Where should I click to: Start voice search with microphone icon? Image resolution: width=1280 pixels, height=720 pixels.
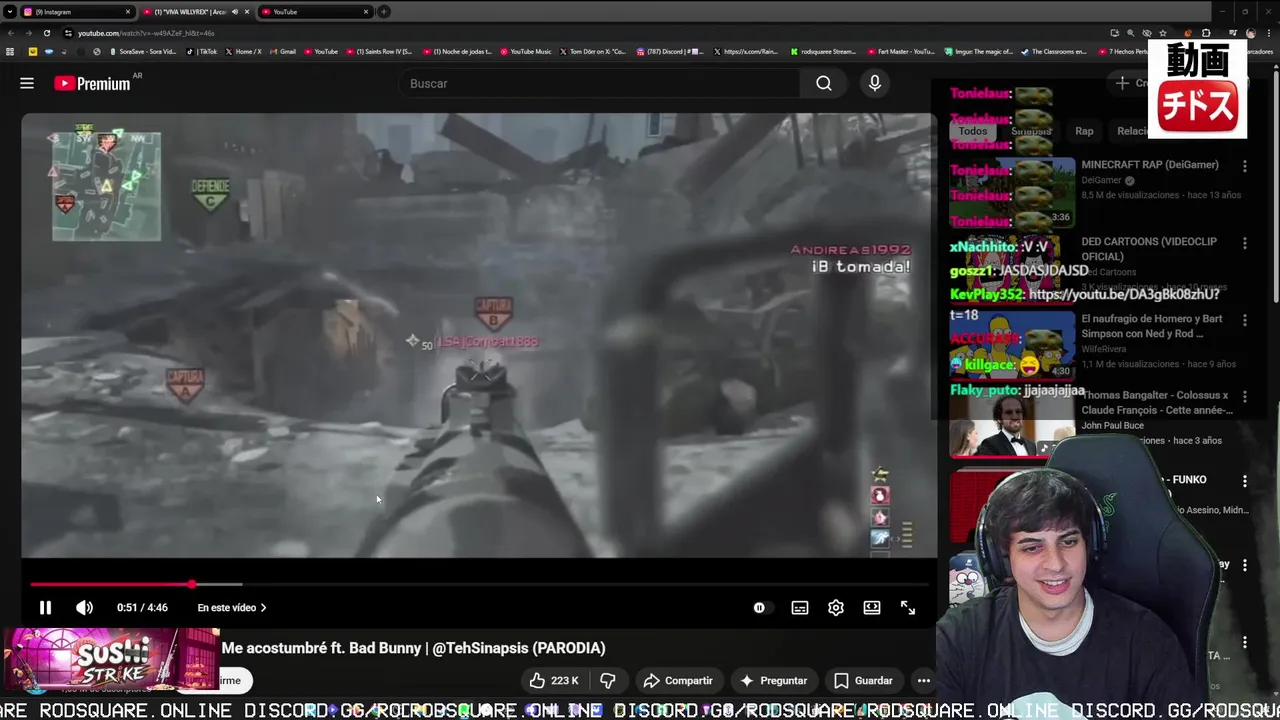875,84
